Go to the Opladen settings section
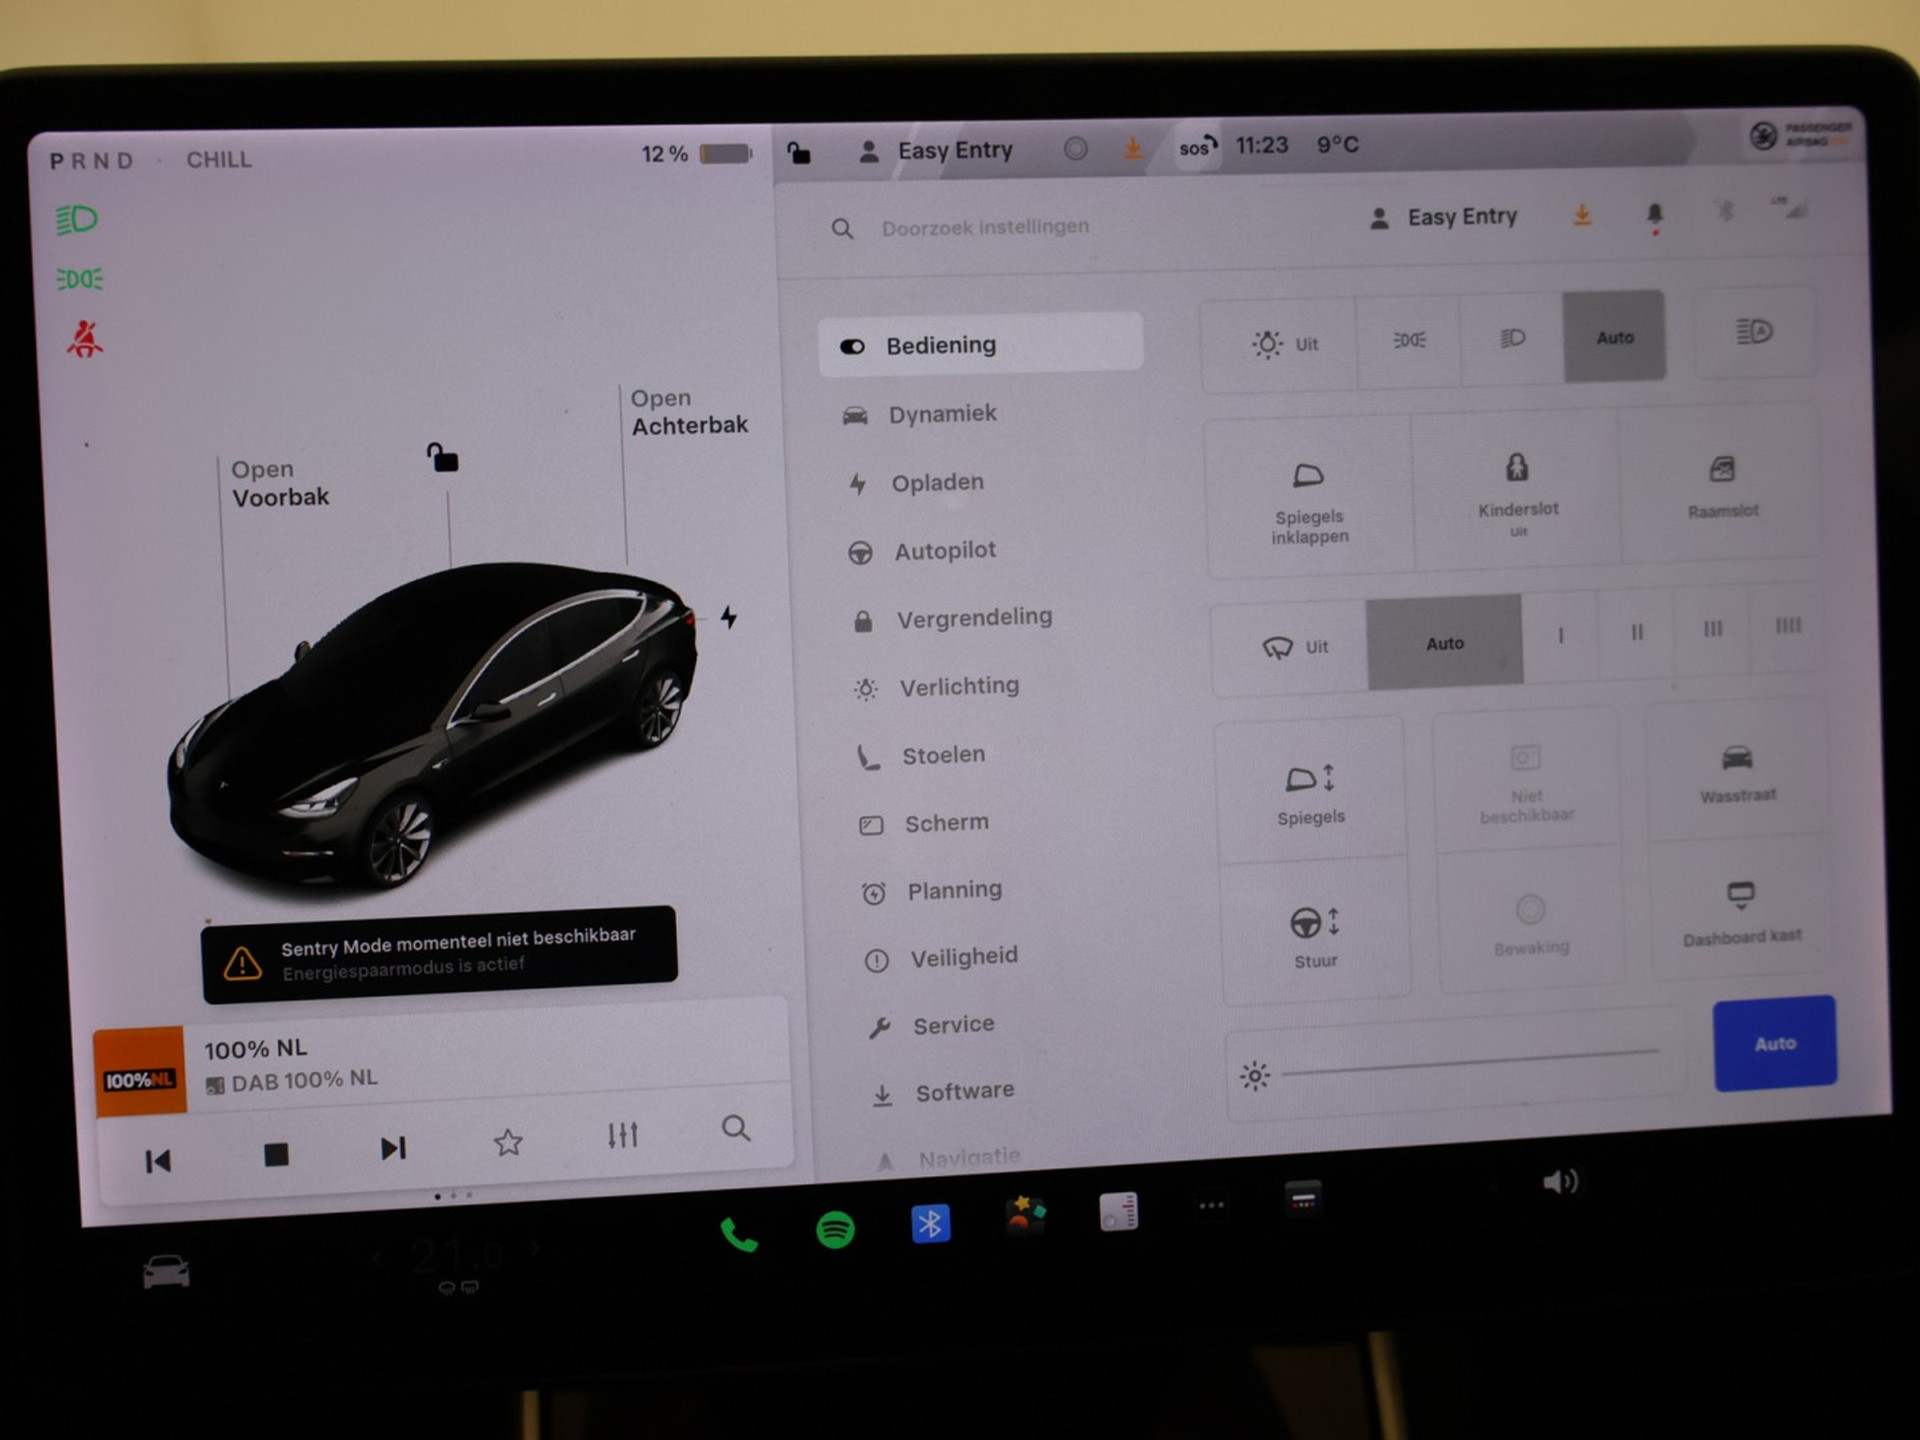The width and height of the screenshot is (1920, 1440). point(937,483)
